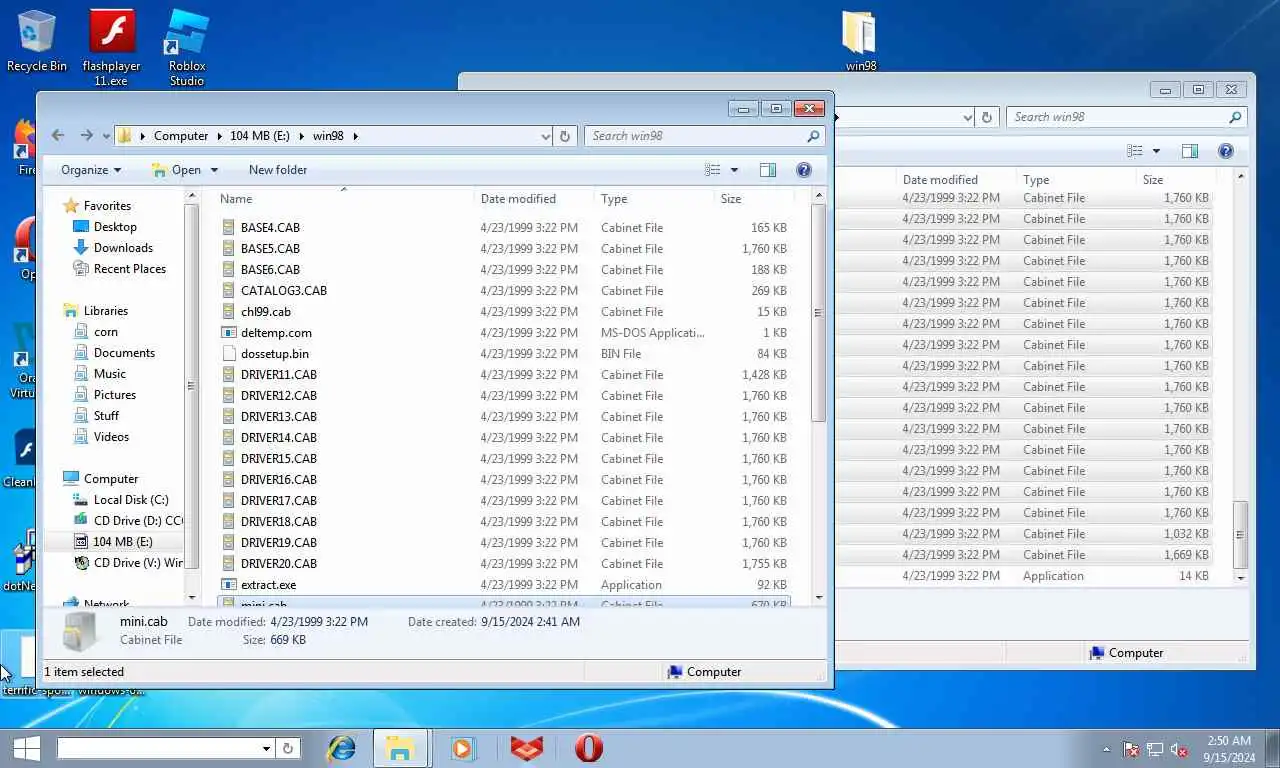Toggle the preview pane in the back window
The height and width of the screenshot is (768, 1280).
tap(1190, 151)
